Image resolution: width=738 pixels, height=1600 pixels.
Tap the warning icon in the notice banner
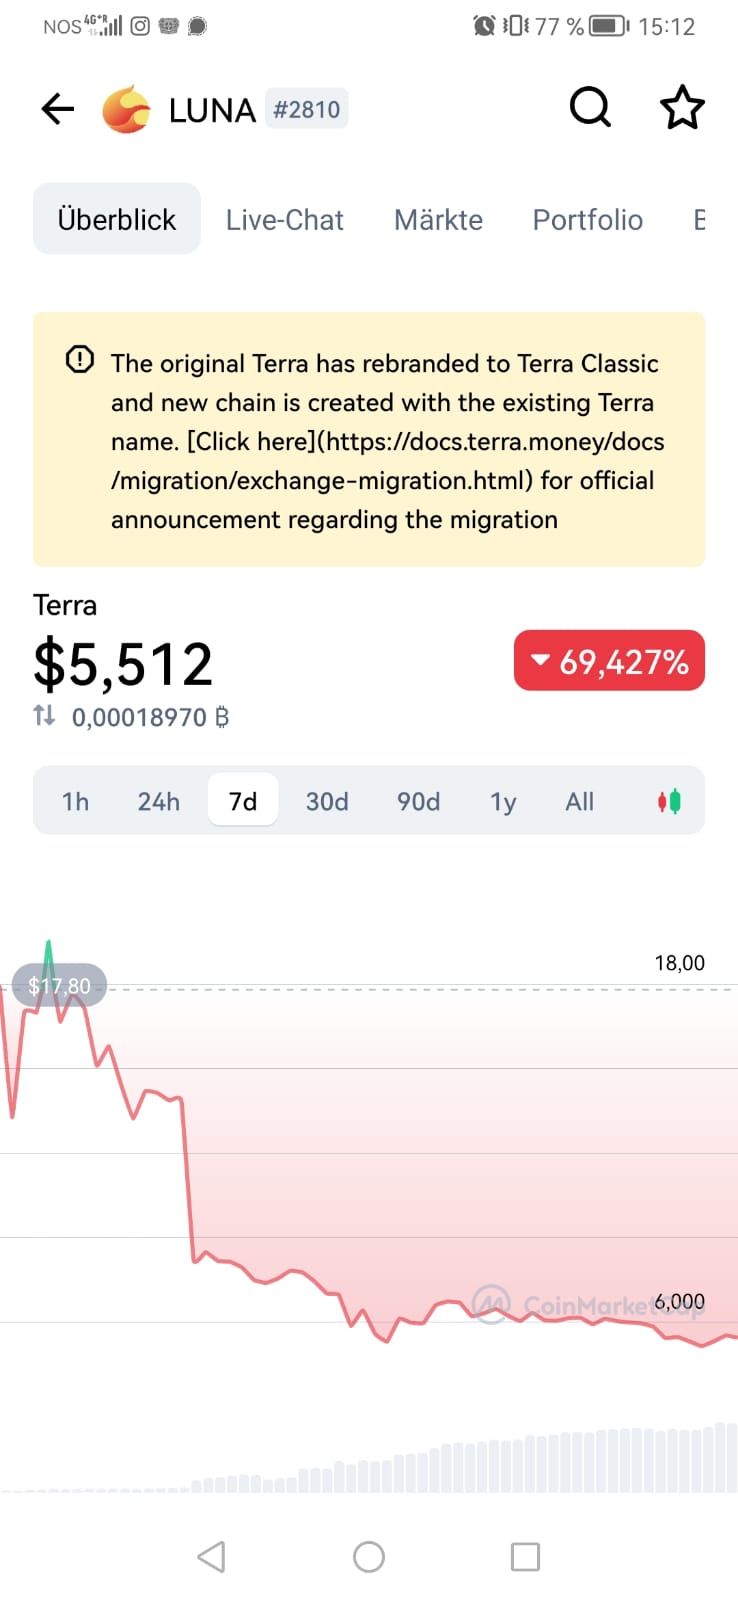click(x=80, y=360)
